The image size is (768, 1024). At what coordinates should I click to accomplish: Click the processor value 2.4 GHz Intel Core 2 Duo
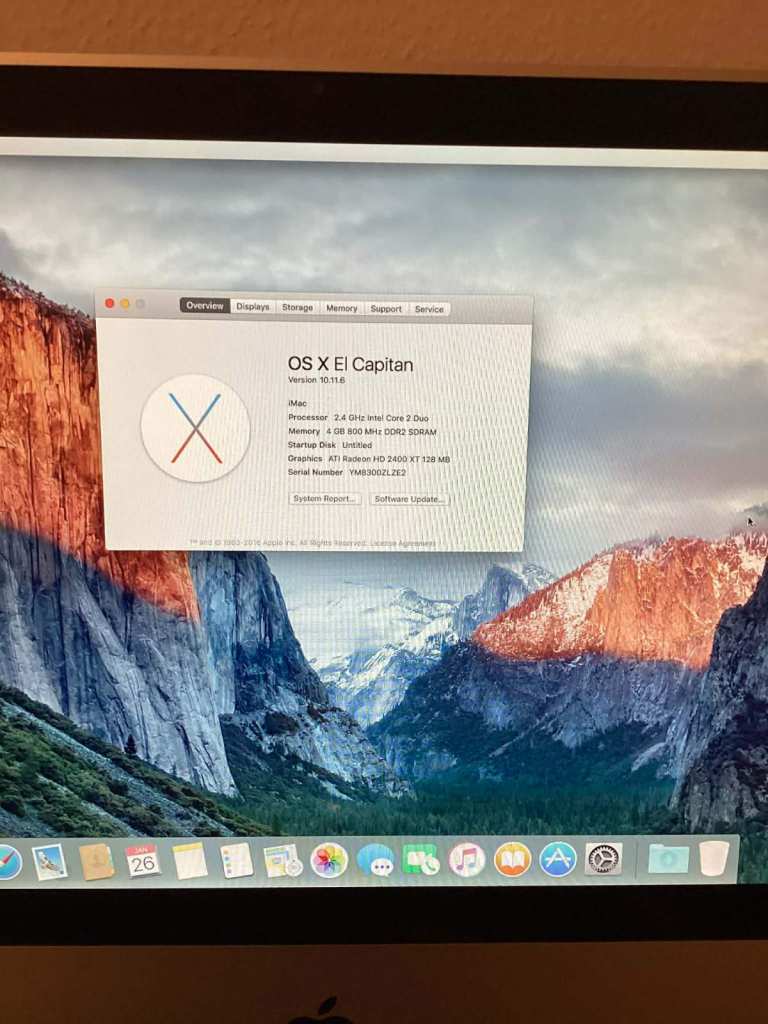[x=381, y=418]
